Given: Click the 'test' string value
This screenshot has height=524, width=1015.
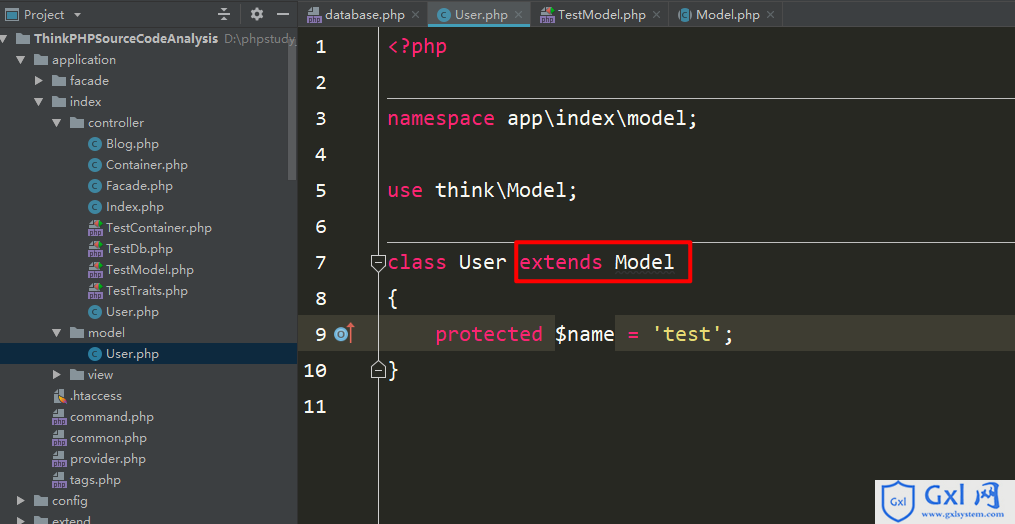Looking at the screenshot, I should pos(686,334).
